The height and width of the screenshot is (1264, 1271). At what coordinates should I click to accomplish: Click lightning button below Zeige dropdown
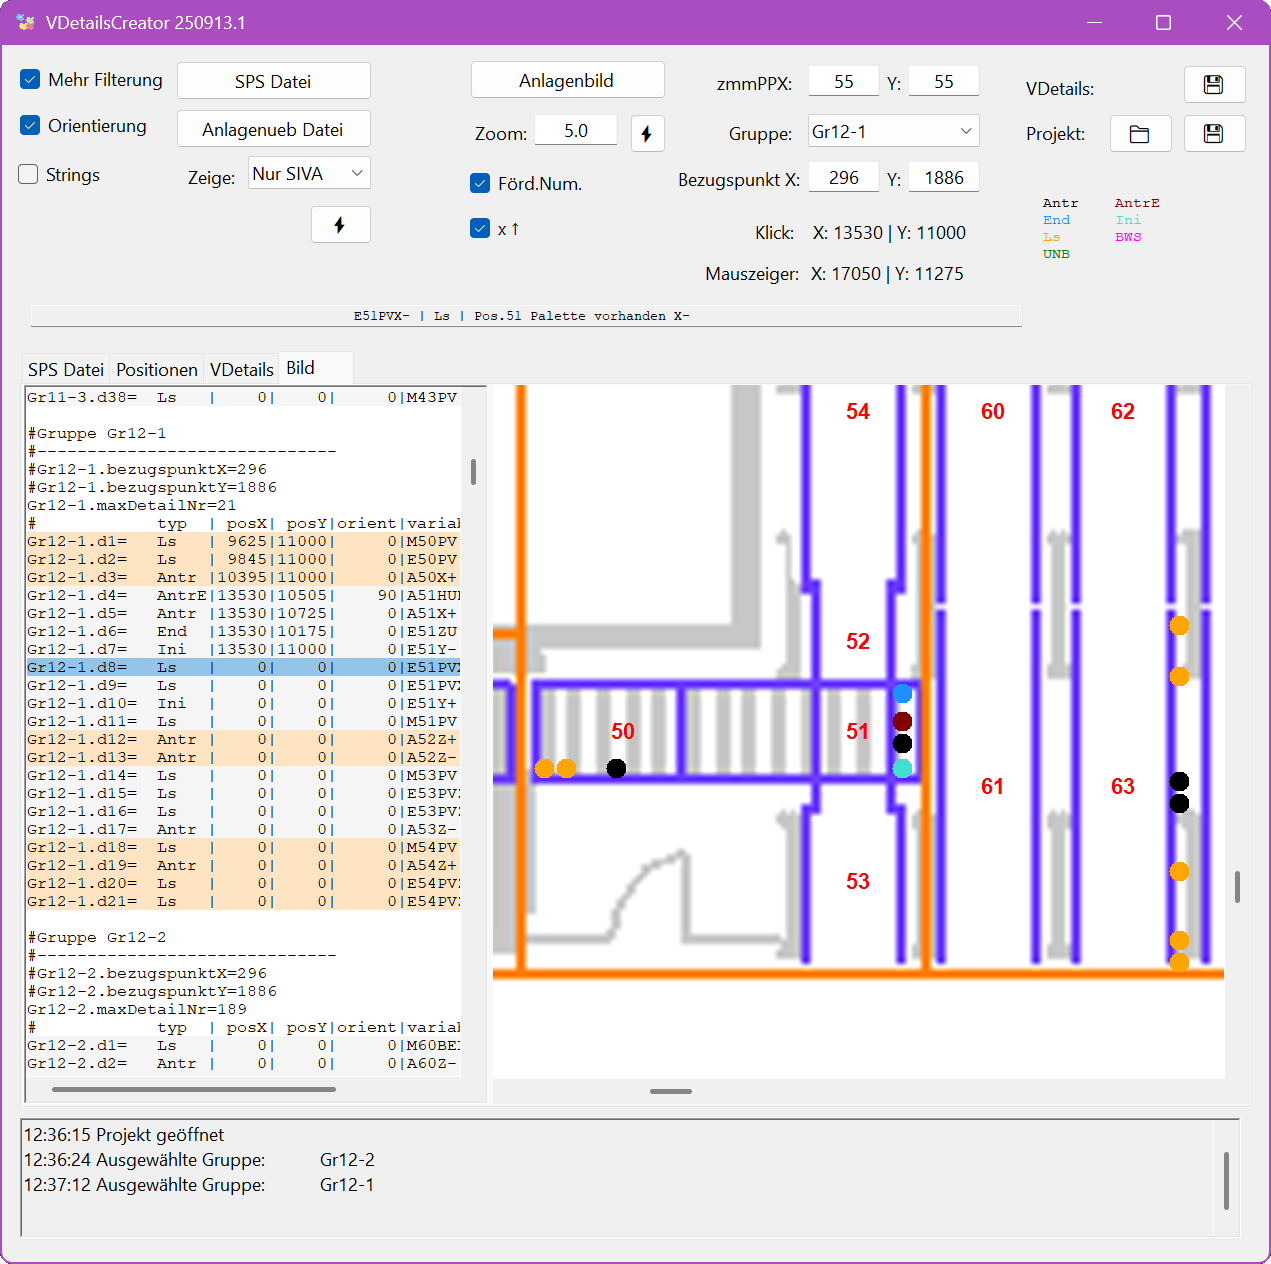[340, 225]
